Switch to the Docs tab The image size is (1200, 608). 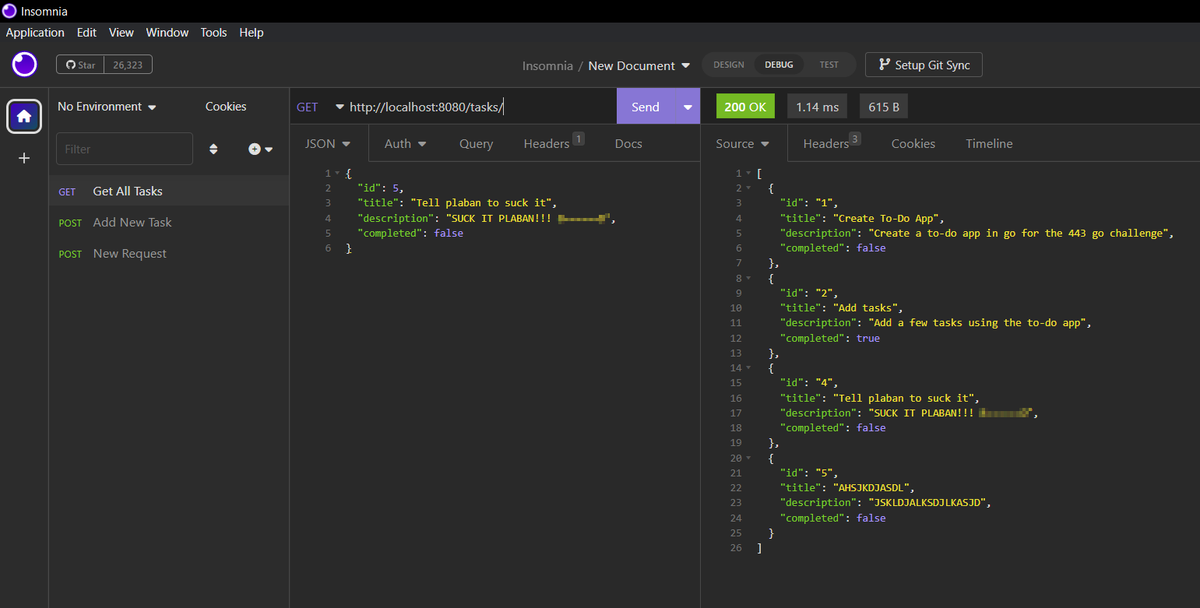[x=628, y=144]
